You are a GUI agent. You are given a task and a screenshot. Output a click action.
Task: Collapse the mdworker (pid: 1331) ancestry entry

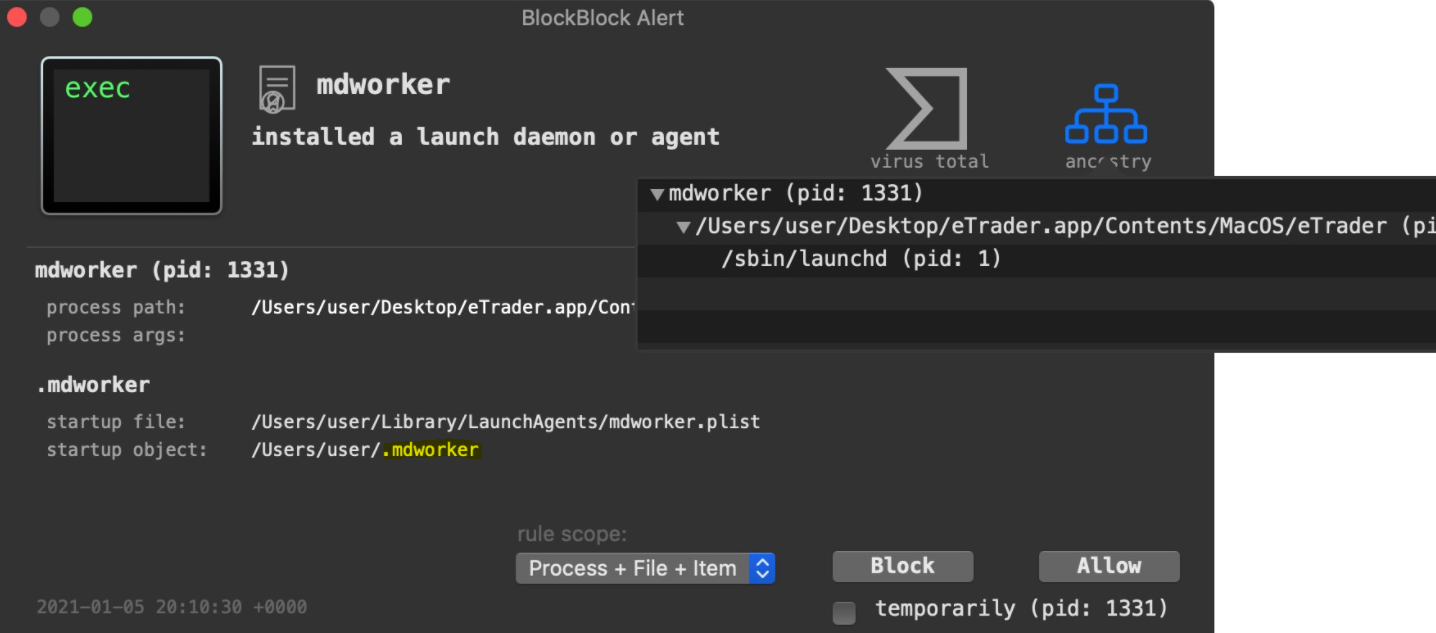(x=658, y=193)
